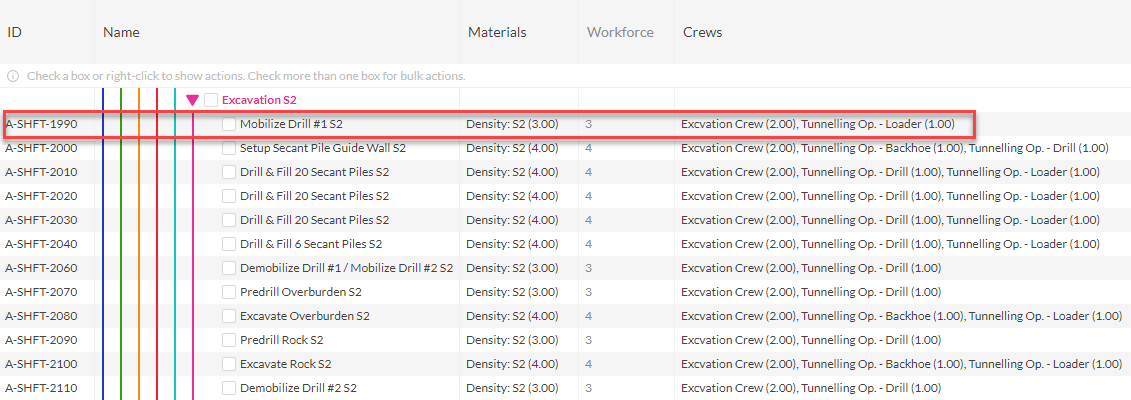Click the Materials column header
The image size is (1131, 400).
click(x=497, y=32)
